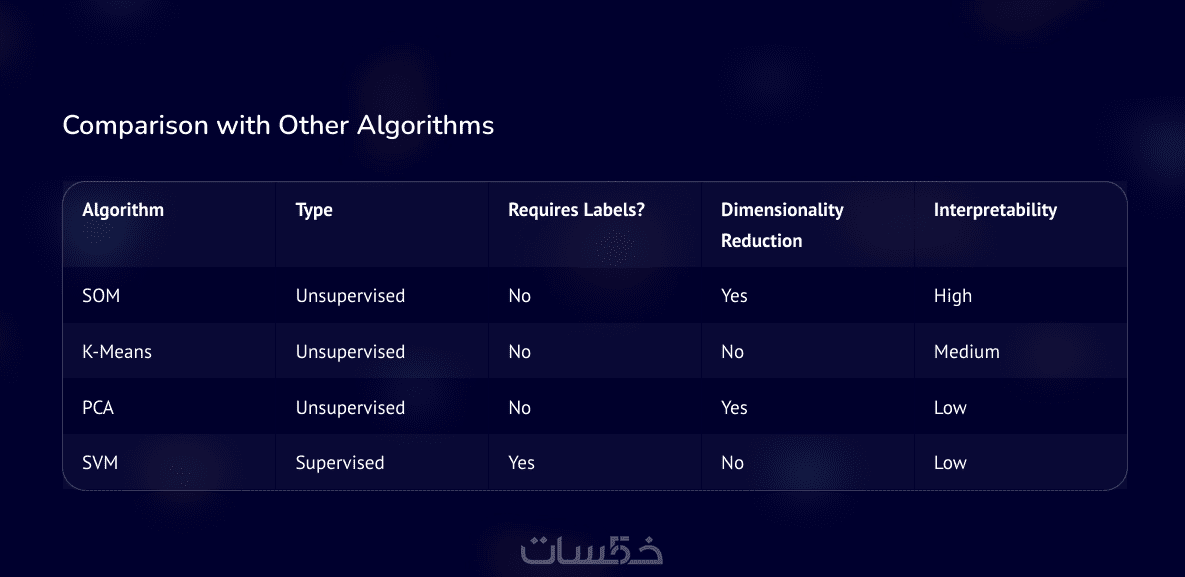The image size is (1185, 577).
Task: Select the SVM algorithm cell
Action: [100, 463]
